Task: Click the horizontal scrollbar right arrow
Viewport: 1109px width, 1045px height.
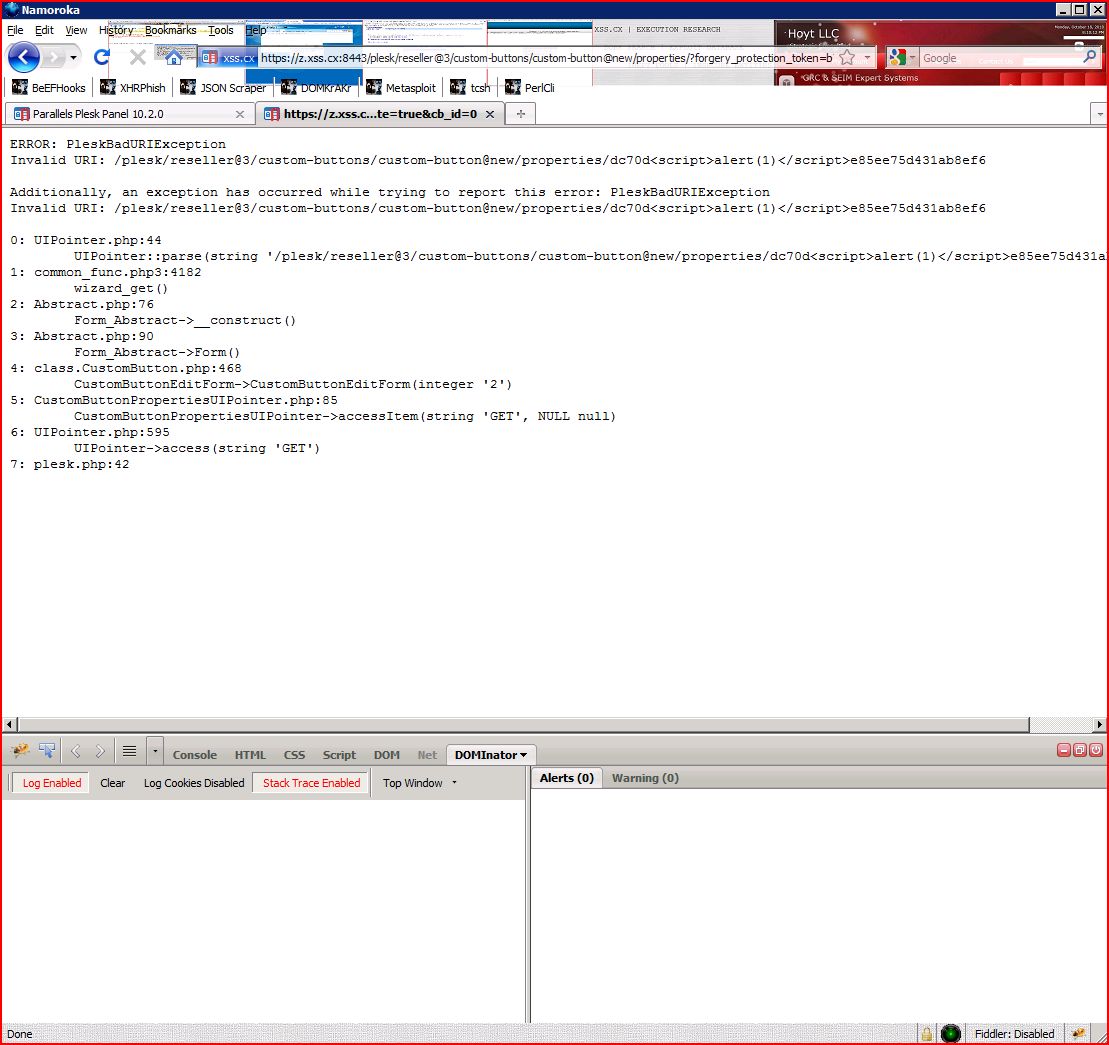Action: pyautogui.click(x=1099, y=724)
